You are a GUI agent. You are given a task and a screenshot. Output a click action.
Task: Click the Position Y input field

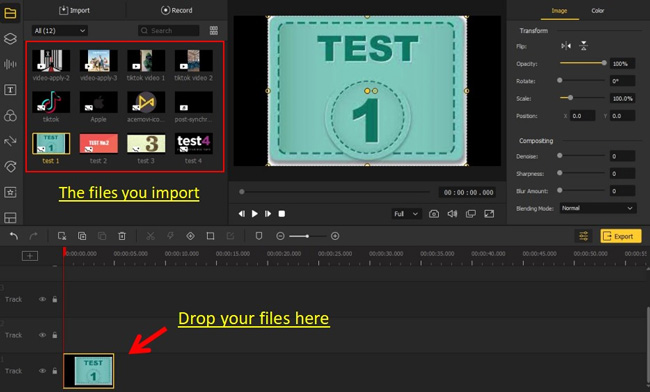[622, 116]
